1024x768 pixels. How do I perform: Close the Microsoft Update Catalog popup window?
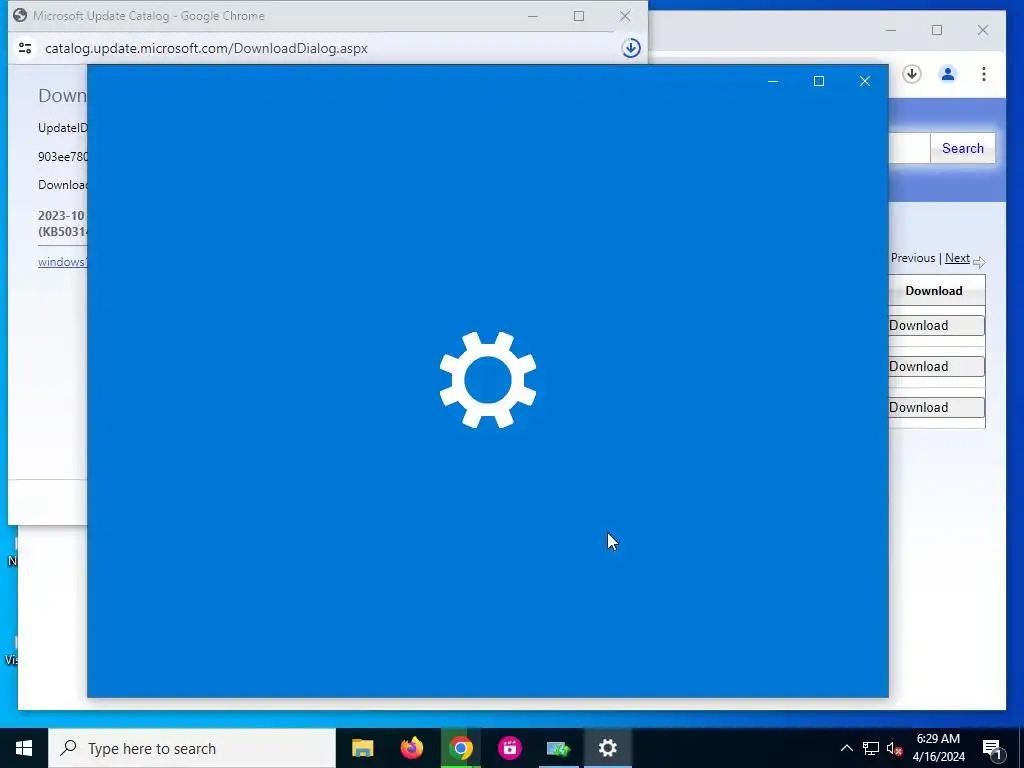click(x=625, y=16)
